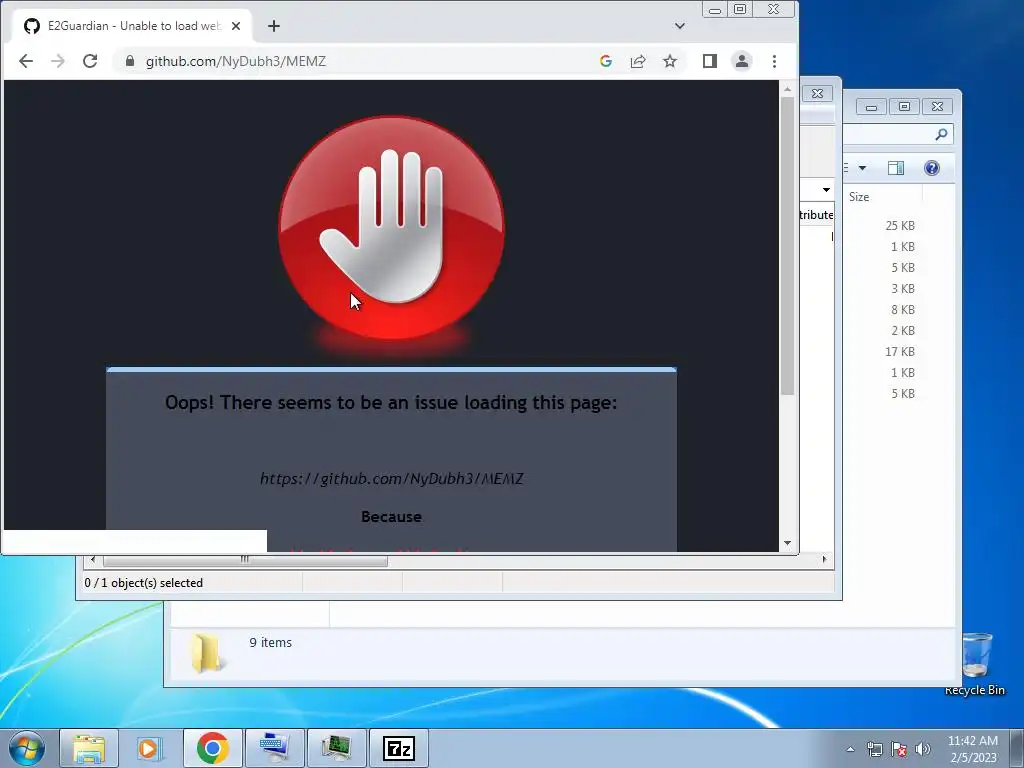Launch Windows Media Player from taskbar
The height and width of the screenshot is (768, 1024).
click(150, 748)
